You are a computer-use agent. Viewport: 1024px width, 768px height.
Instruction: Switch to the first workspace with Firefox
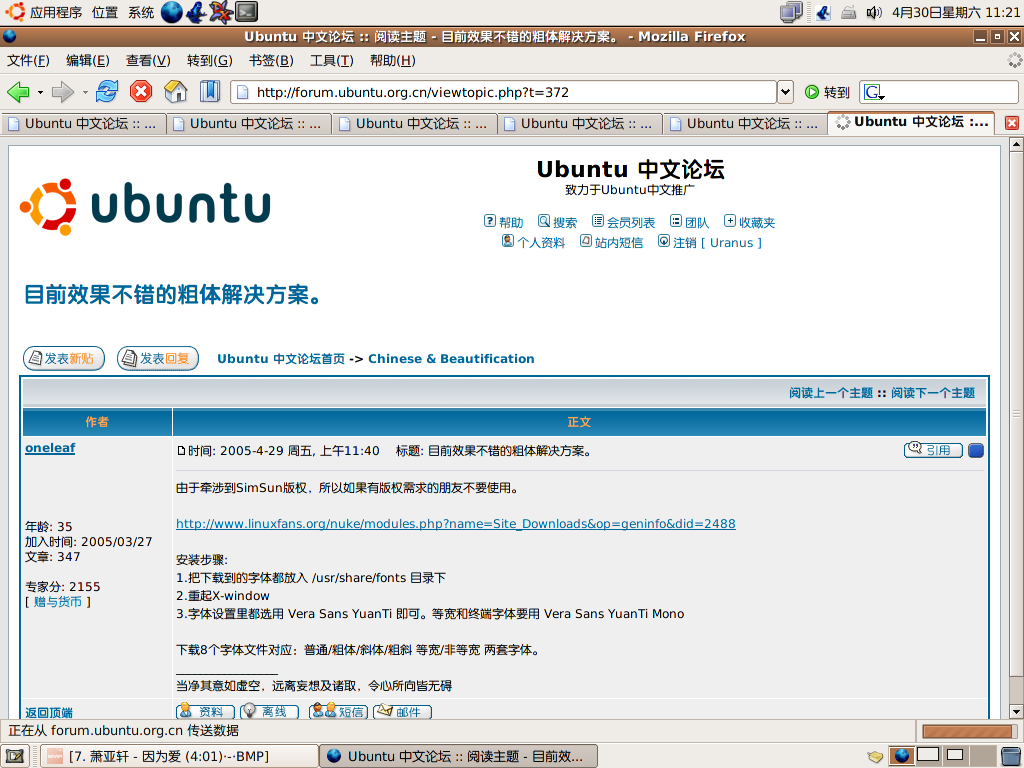tap(902, 756)
